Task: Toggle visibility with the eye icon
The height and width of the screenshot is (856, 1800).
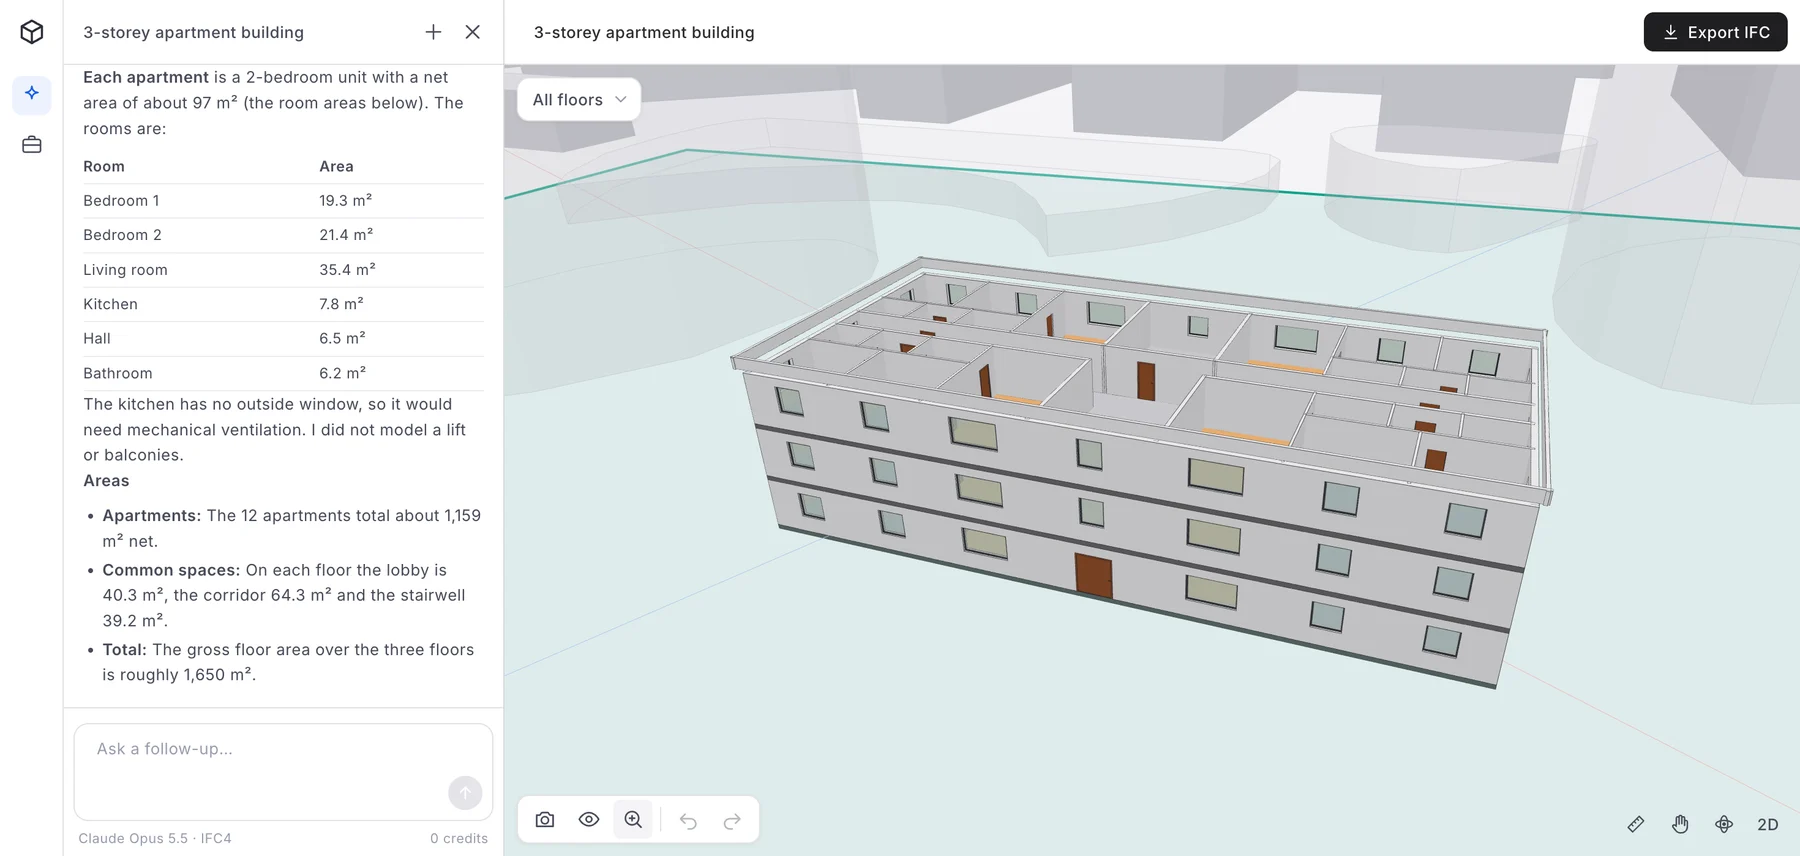Action: pyautogui.click(x=589, y=820)
